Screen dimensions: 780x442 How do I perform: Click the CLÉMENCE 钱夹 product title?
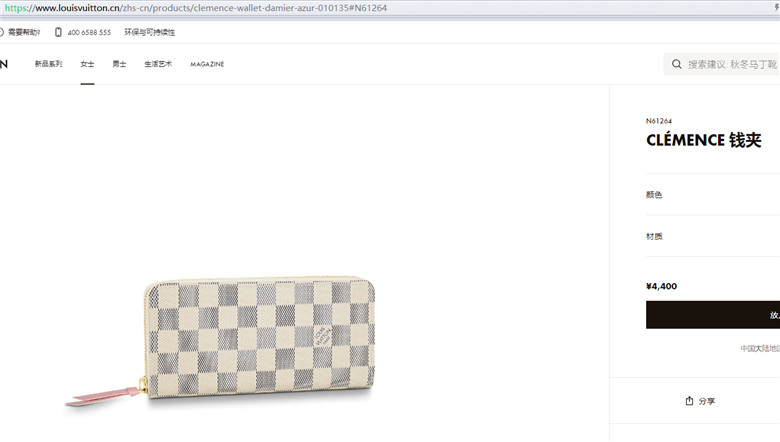704,140
